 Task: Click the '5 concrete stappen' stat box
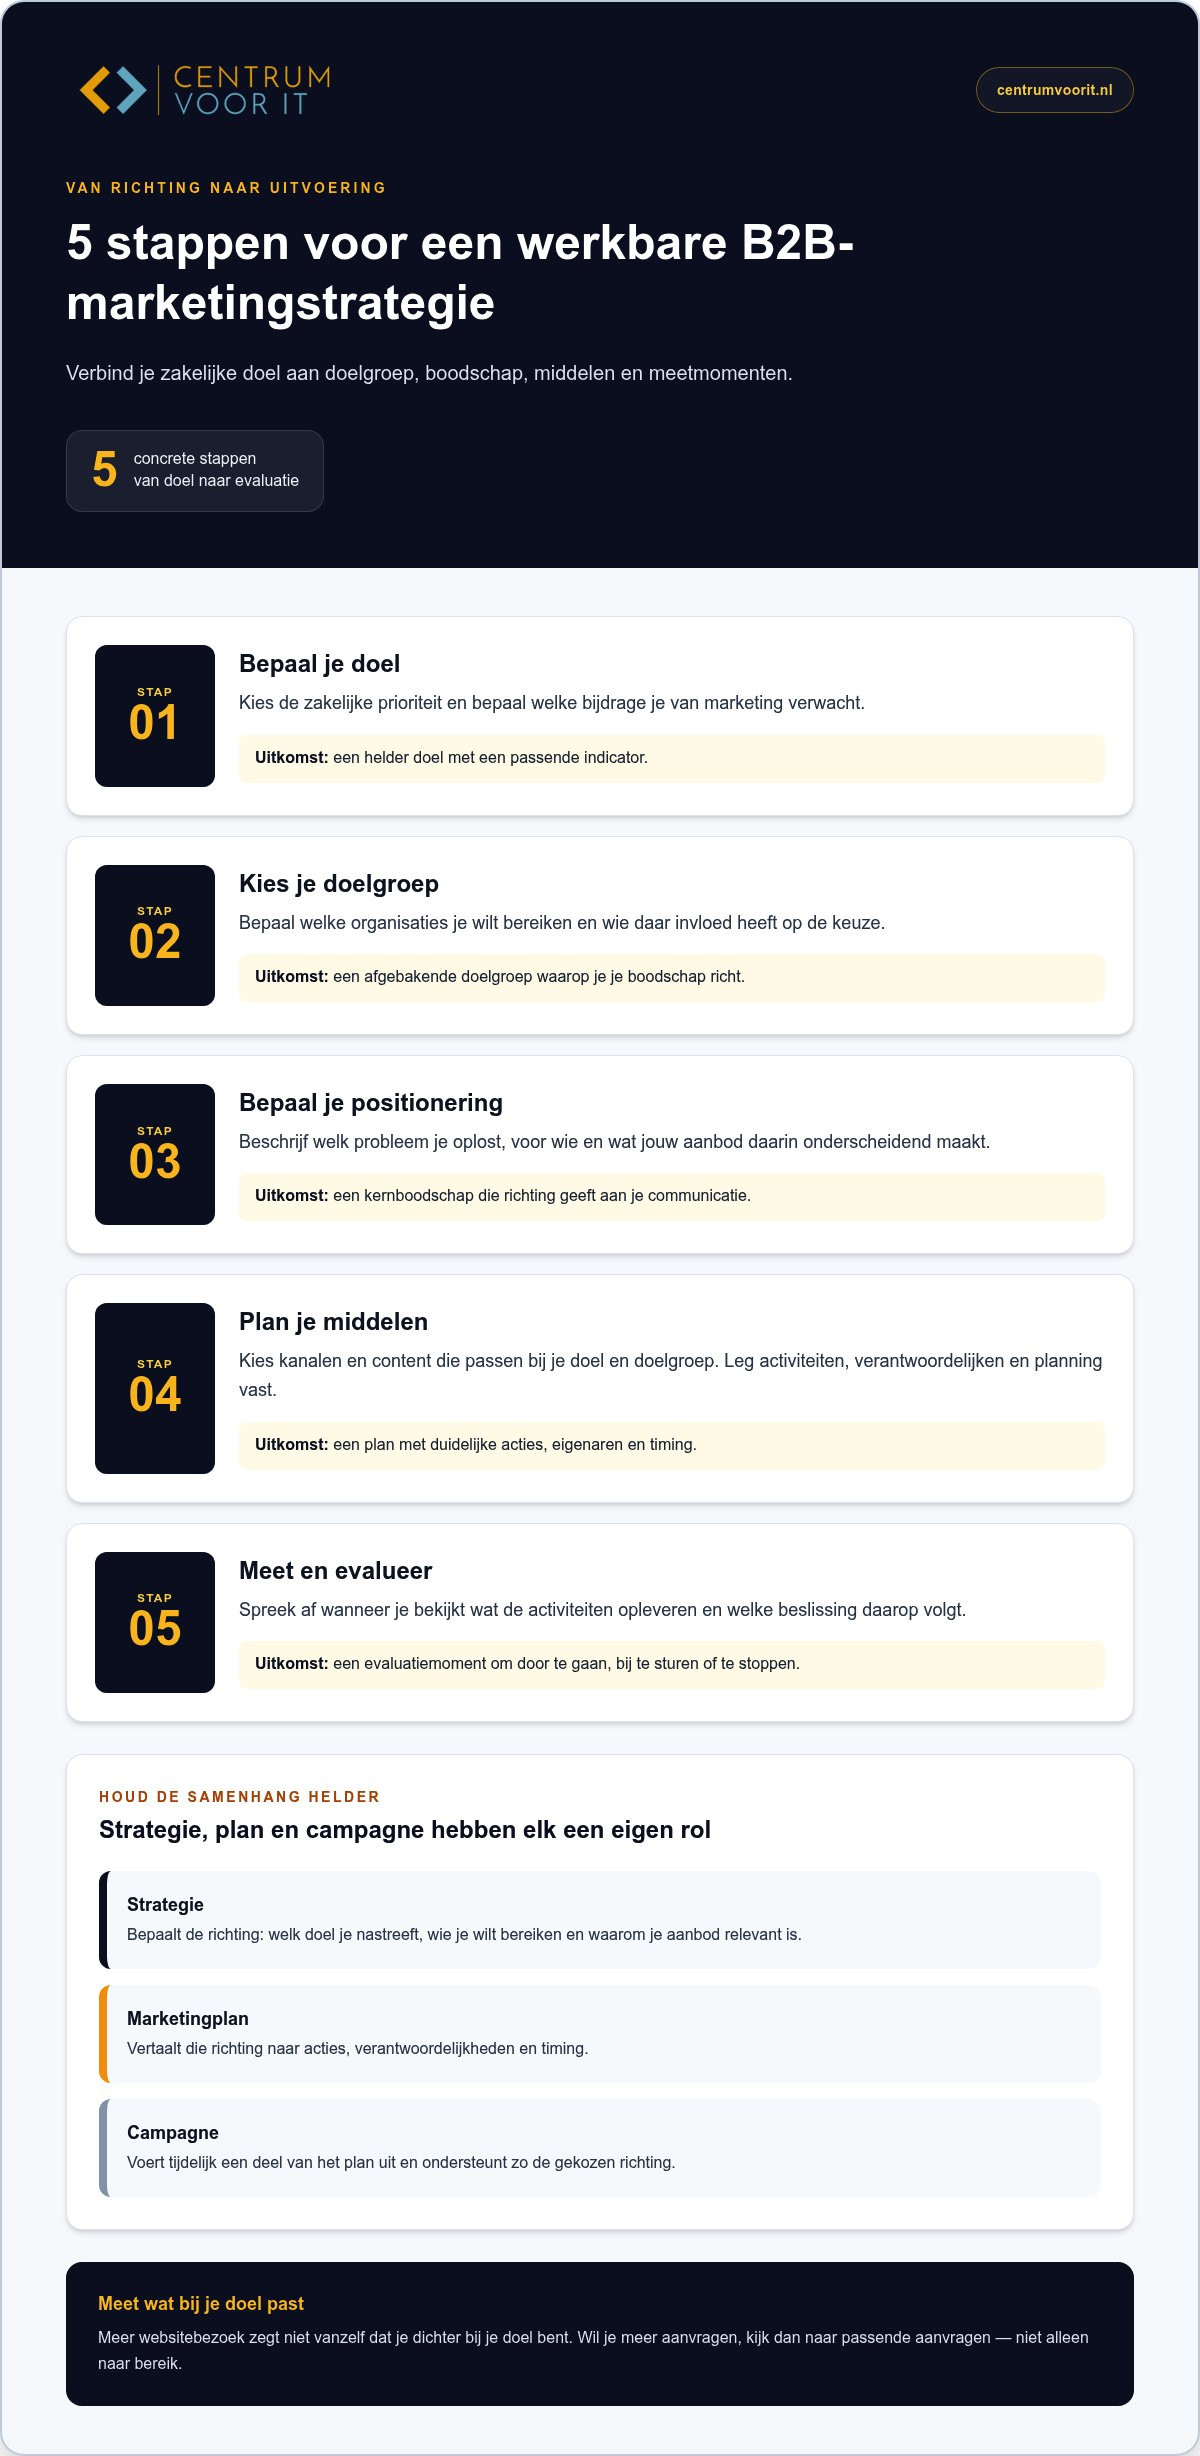195,471
